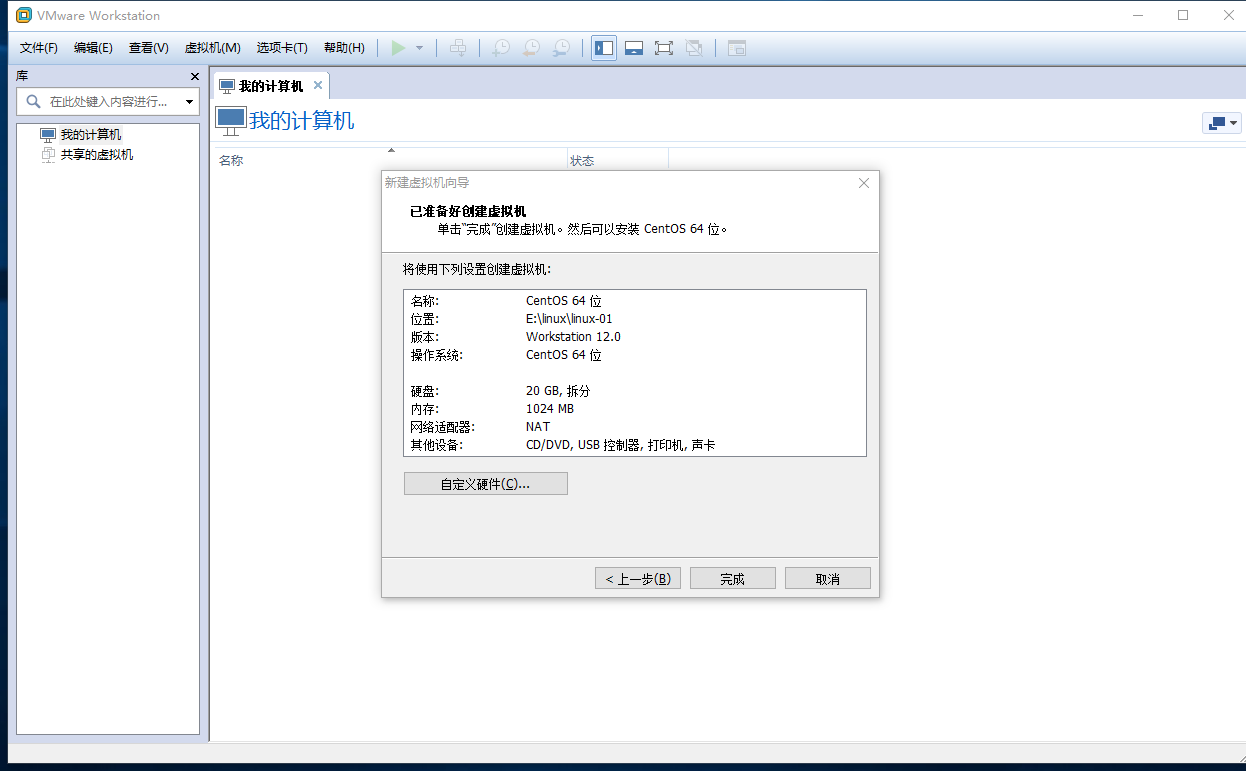1246x771 pixels.
Task: Click the green power-on play icon
Action: click(x=398, y=48)
